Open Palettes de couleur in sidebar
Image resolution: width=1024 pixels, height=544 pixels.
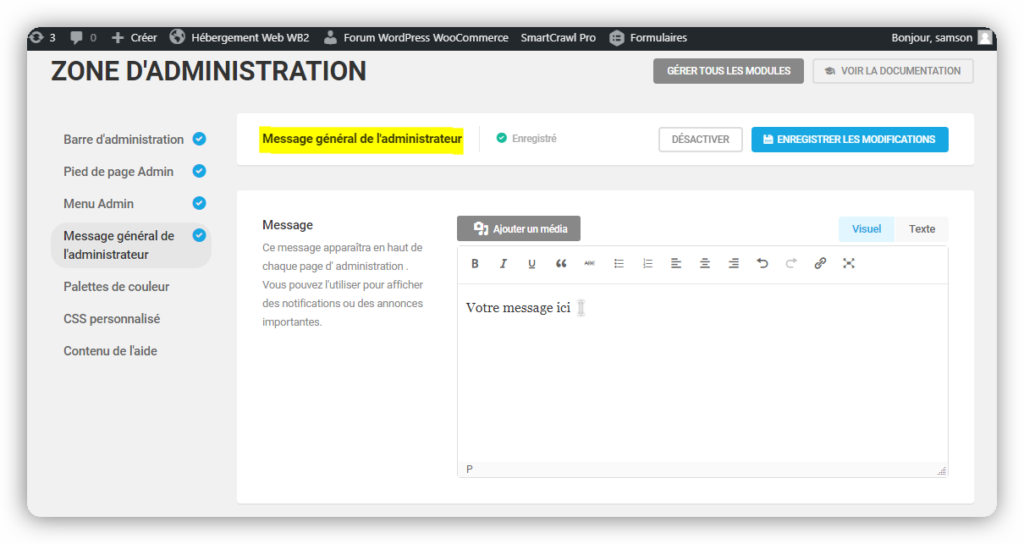coord(116,287)
